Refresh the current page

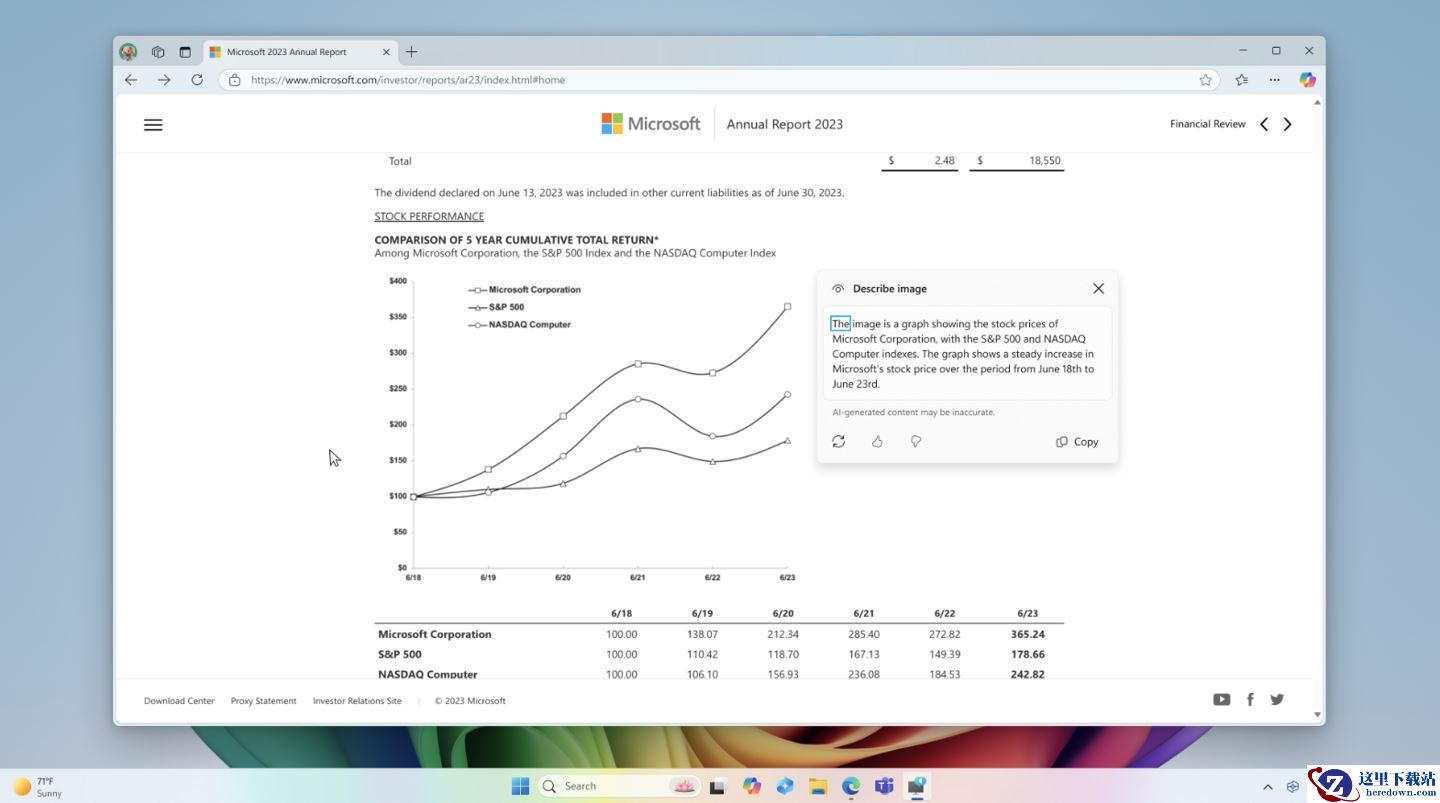pos(197,80)
